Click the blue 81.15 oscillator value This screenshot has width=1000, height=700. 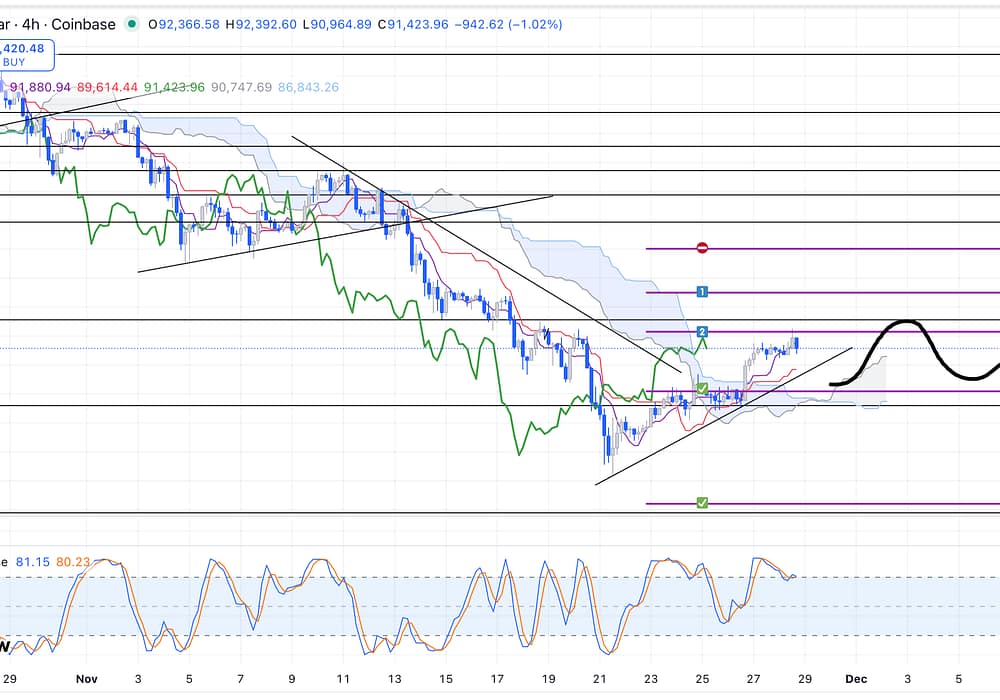(31, 562)
